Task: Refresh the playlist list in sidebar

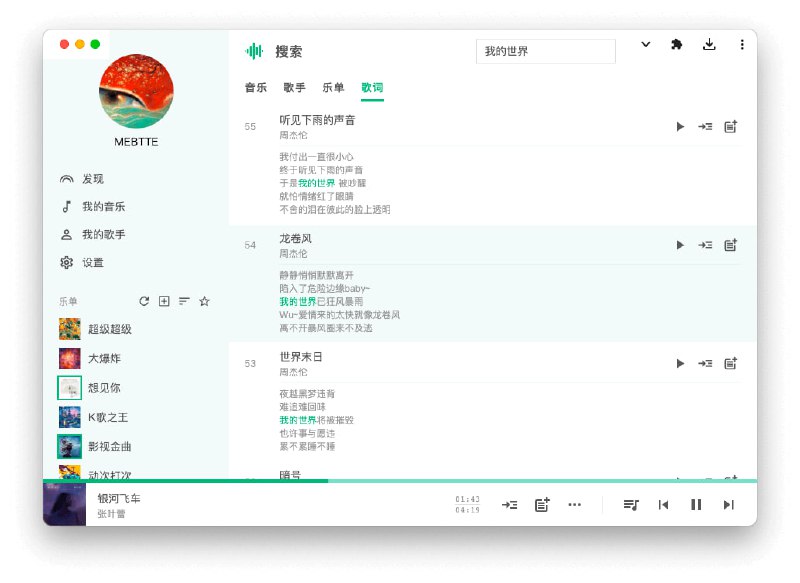Action: coord(144,301)
